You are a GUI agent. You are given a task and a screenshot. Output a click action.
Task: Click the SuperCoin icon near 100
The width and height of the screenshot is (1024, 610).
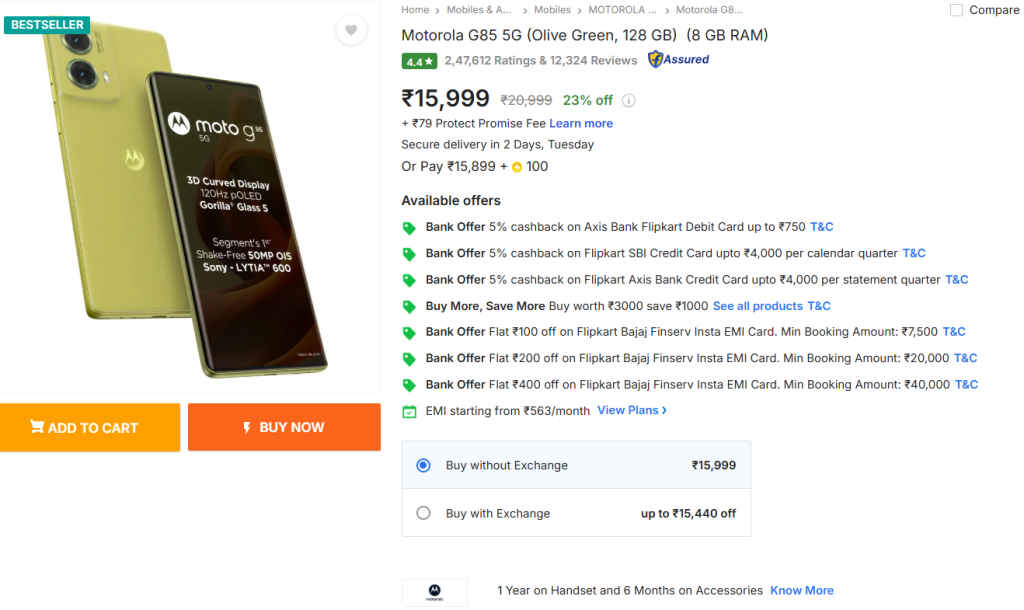tap(517, 167)
